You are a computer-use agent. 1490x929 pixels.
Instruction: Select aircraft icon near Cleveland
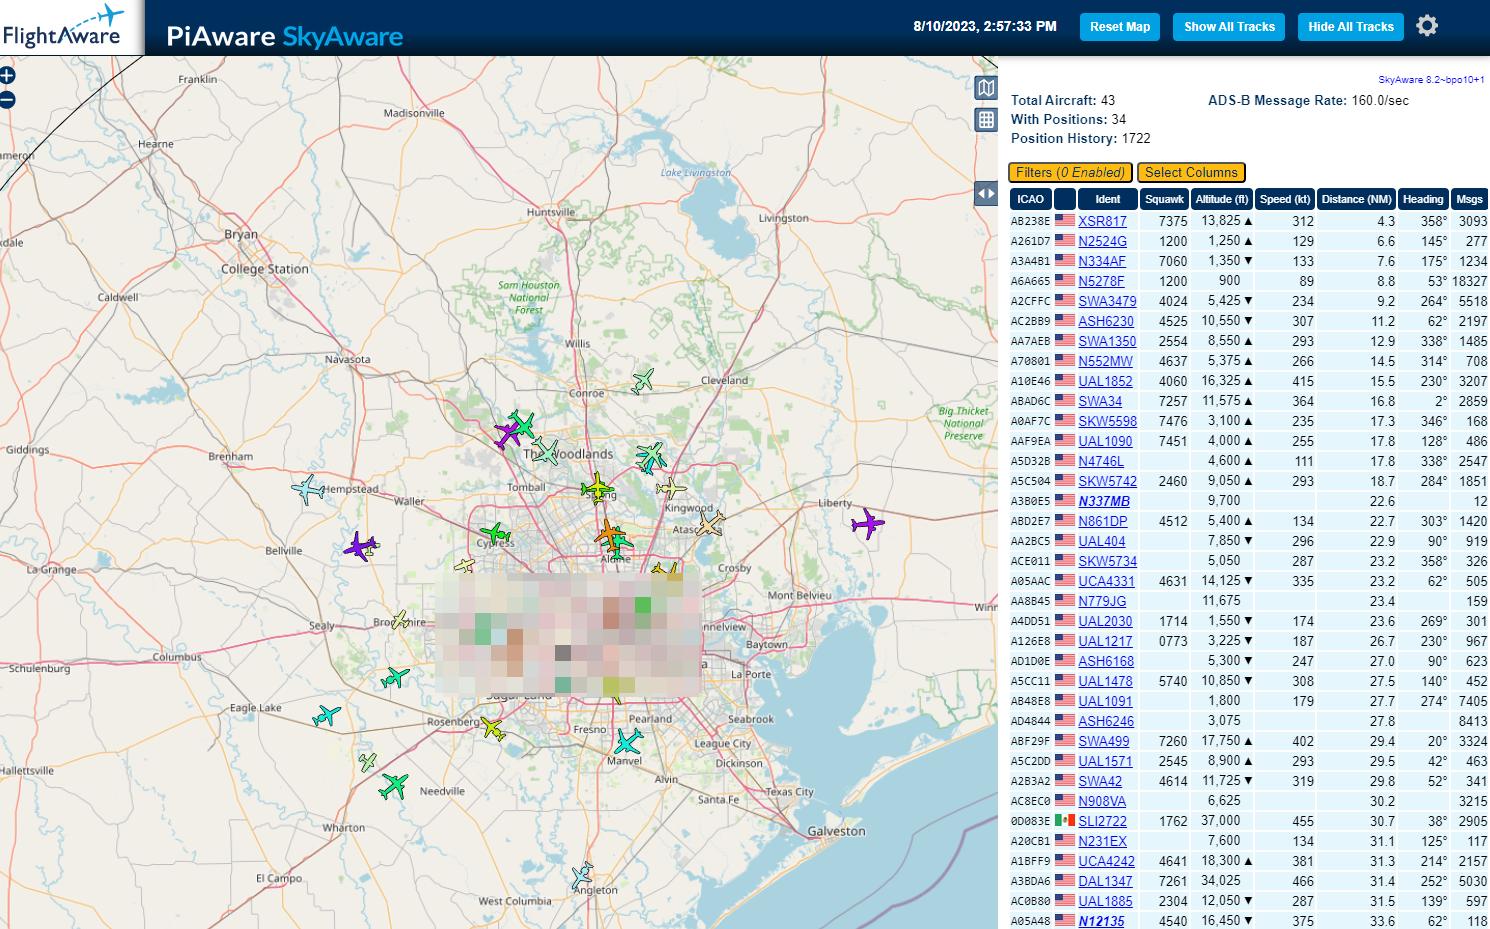pos(643,381)
